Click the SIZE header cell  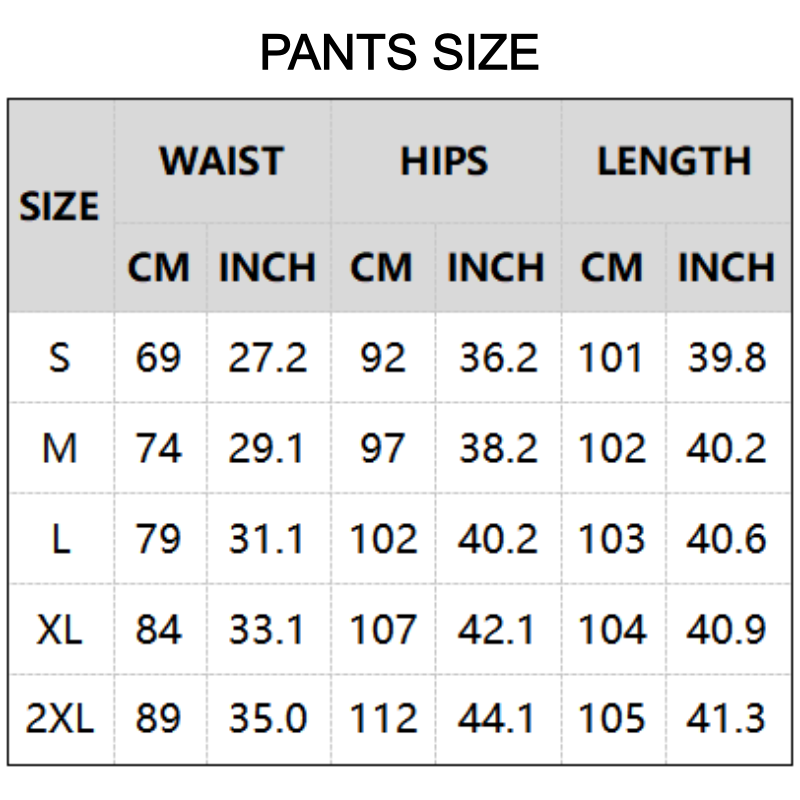pos(60,207)
